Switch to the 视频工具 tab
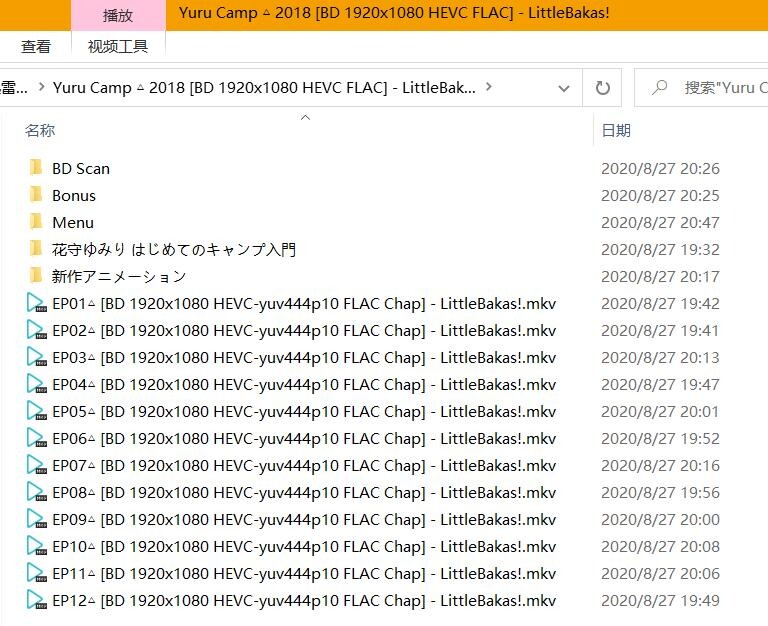Image resolution: width=768 pixels, height=626 pixels. 118,46
